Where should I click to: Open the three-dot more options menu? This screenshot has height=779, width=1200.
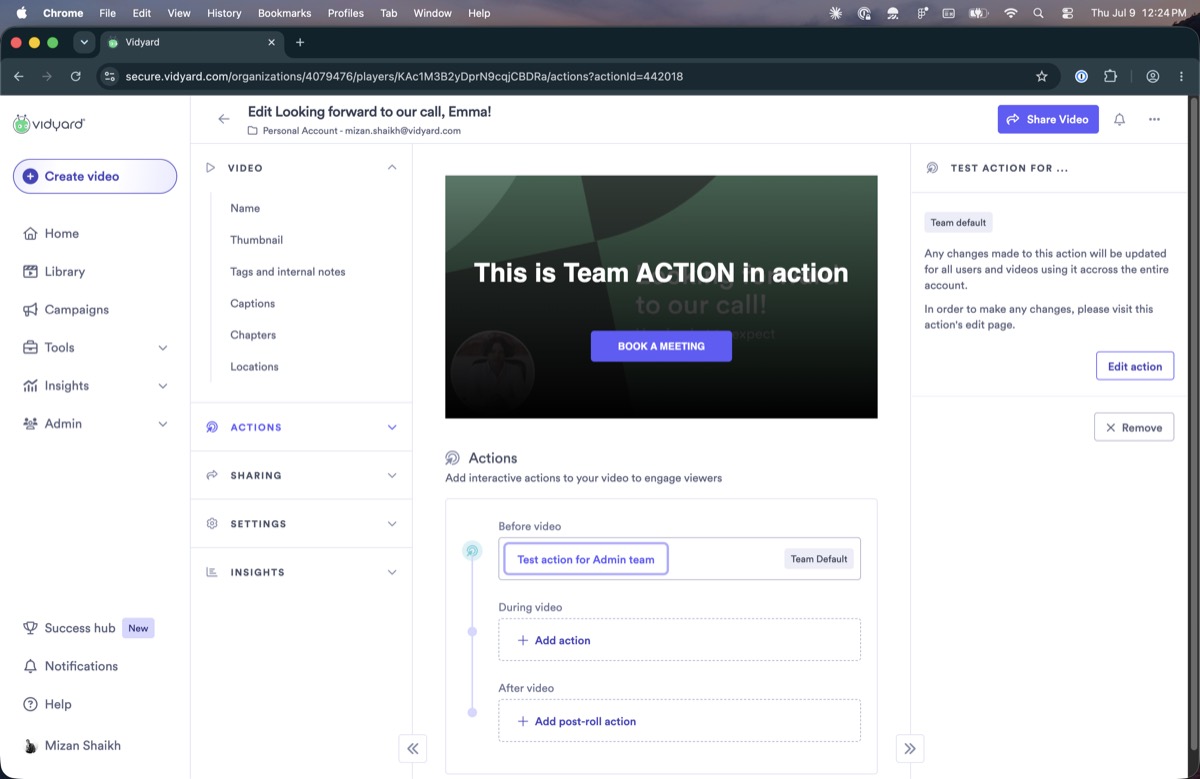[1154, 119]
